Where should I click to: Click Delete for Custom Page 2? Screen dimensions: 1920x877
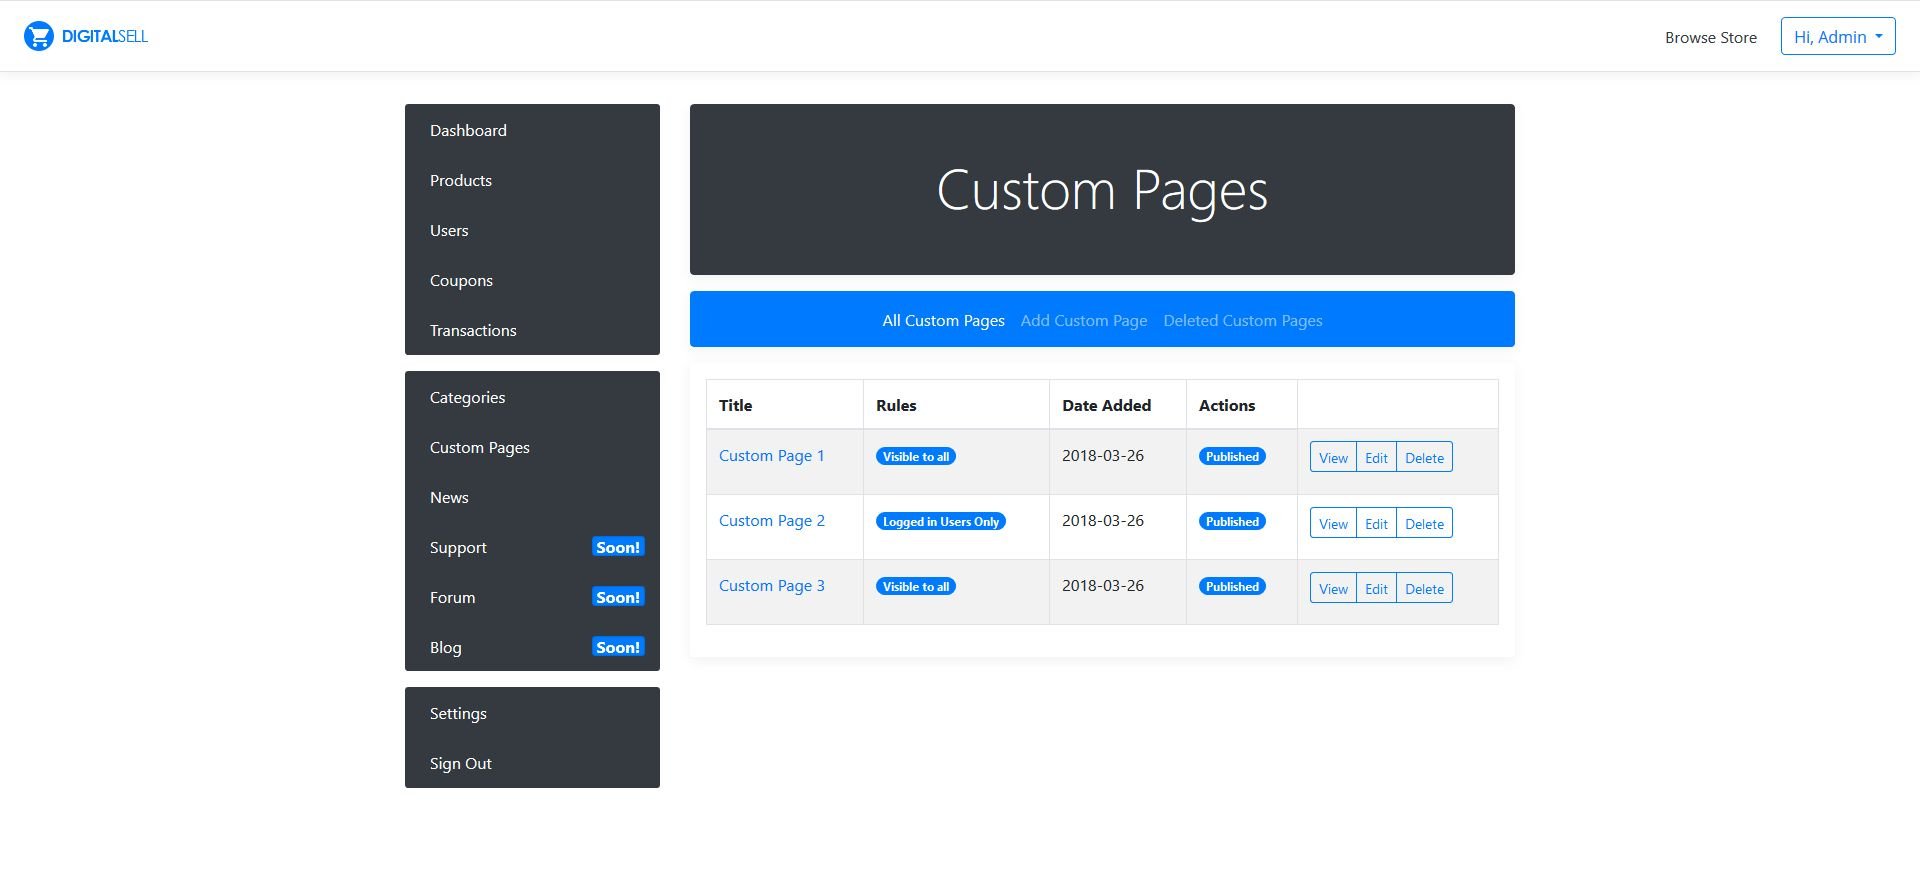[1424, 523]
